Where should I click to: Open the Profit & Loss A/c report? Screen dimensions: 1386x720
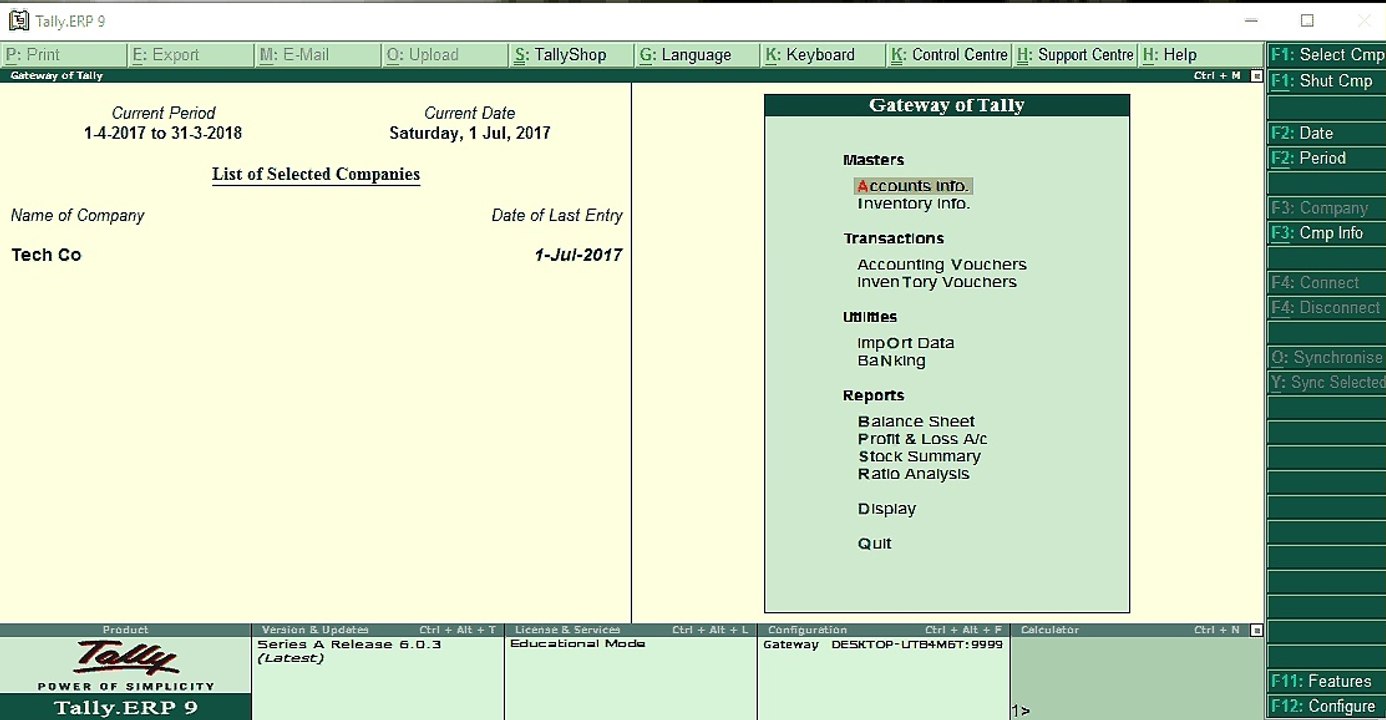pyautogui.click(x=922, y=439)
